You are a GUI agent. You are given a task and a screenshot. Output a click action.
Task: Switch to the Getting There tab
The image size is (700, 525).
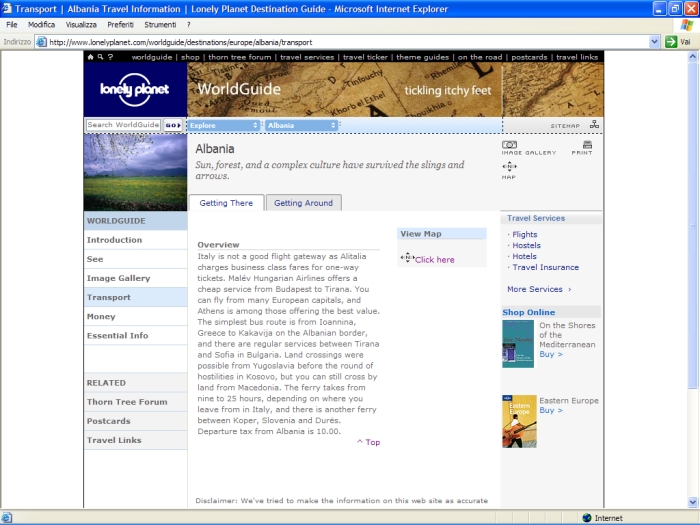click(226, 203)
